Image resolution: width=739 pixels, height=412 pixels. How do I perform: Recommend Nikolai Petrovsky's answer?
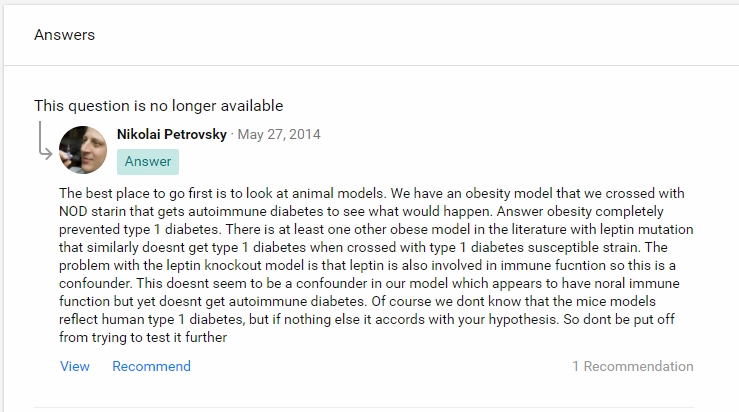(x=151, y=366)
